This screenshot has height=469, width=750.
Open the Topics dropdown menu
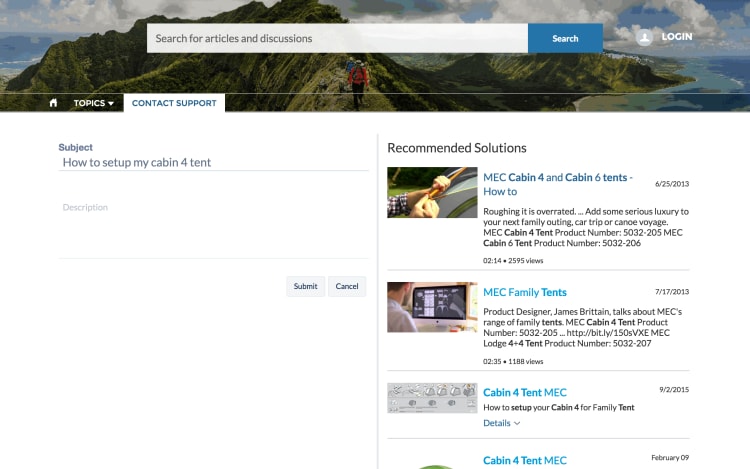(x=94, y=103)
